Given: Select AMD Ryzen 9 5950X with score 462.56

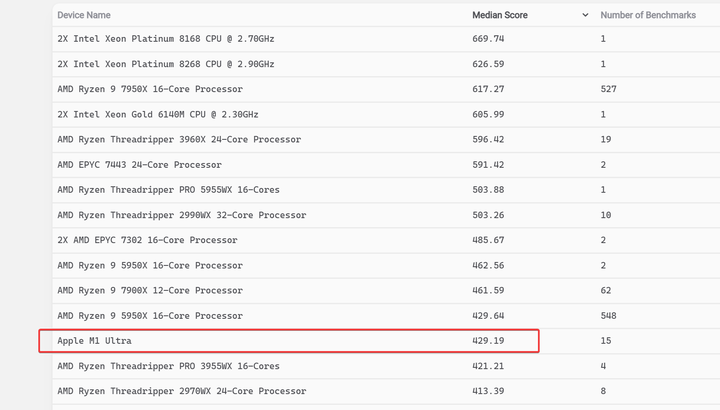Looking at the screenshot, I should click(150, 265).
